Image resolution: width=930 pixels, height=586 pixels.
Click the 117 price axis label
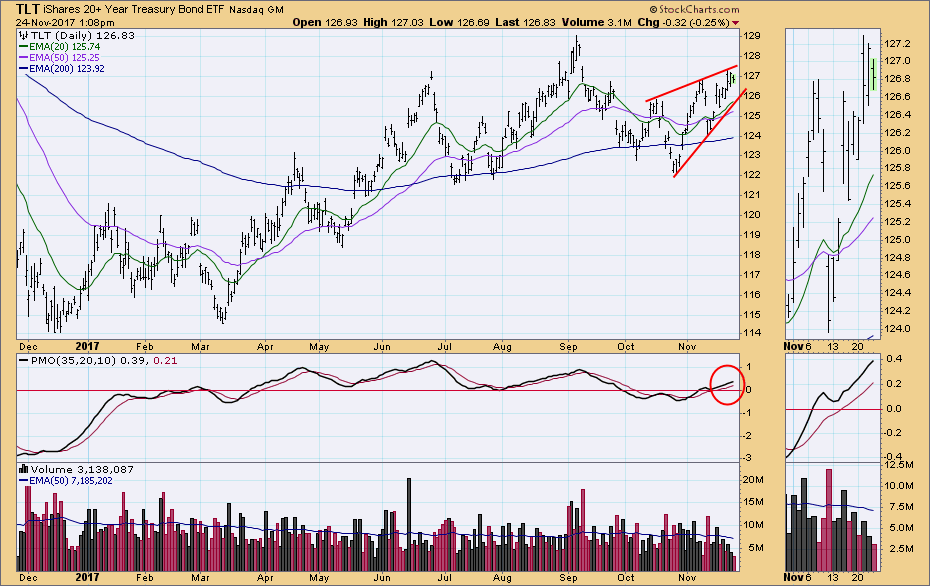(x=752, y=275)
